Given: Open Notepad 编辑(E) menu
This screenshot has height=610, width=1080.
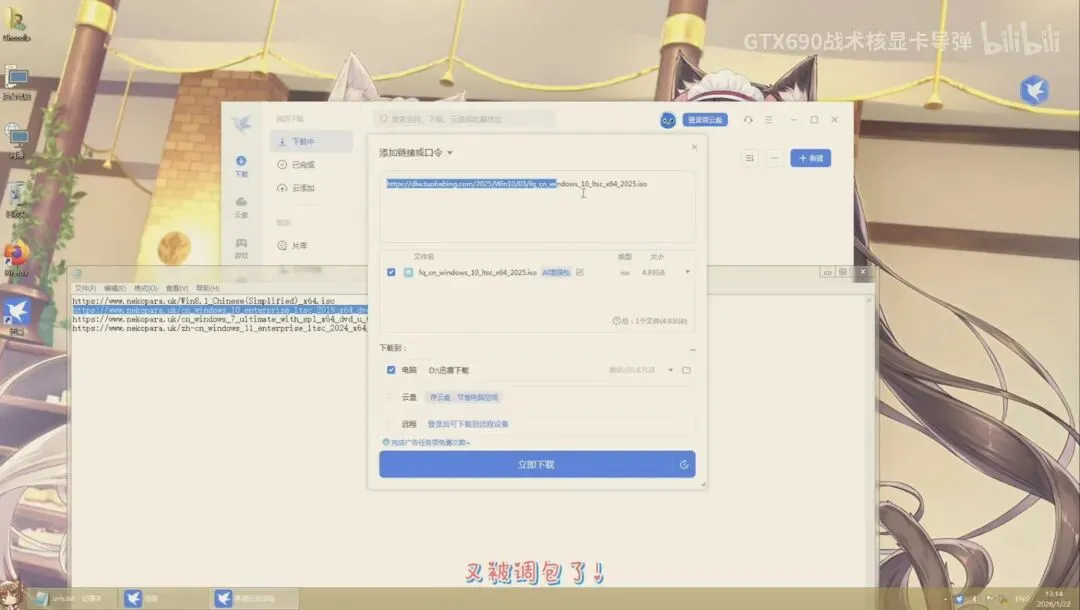Looking at the screenshot, I should (x=115, y=288).
